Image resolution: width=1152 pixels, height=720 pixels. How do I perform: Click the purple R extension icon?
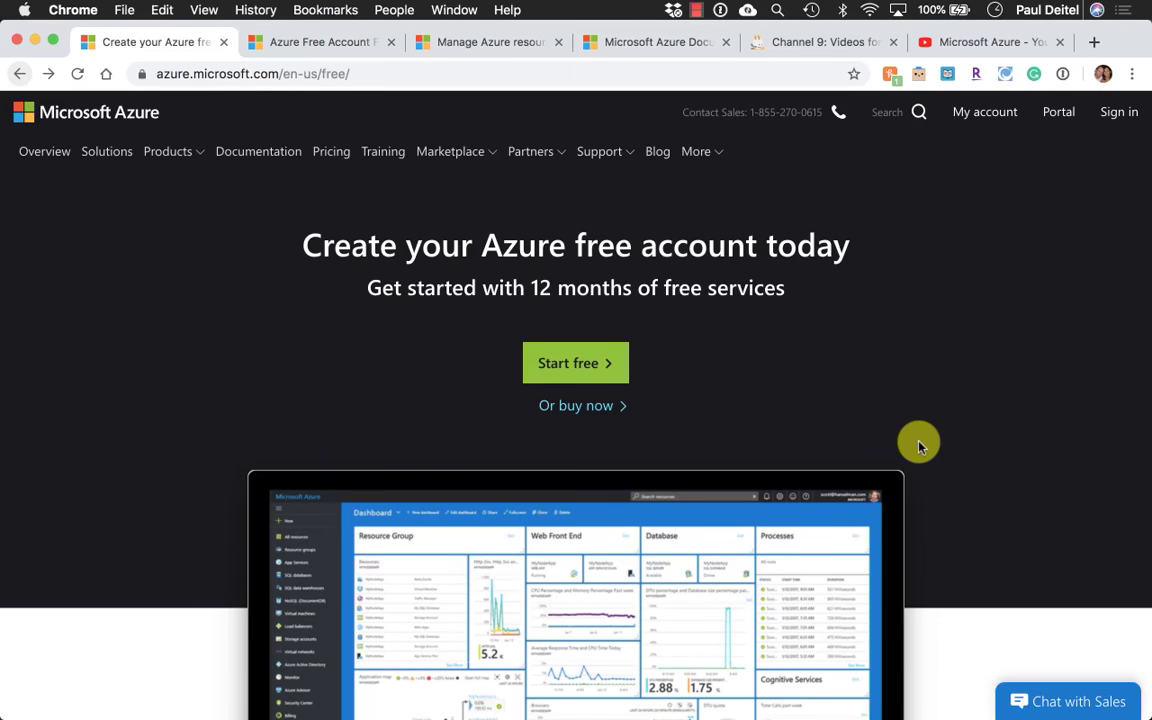(976, 73)
